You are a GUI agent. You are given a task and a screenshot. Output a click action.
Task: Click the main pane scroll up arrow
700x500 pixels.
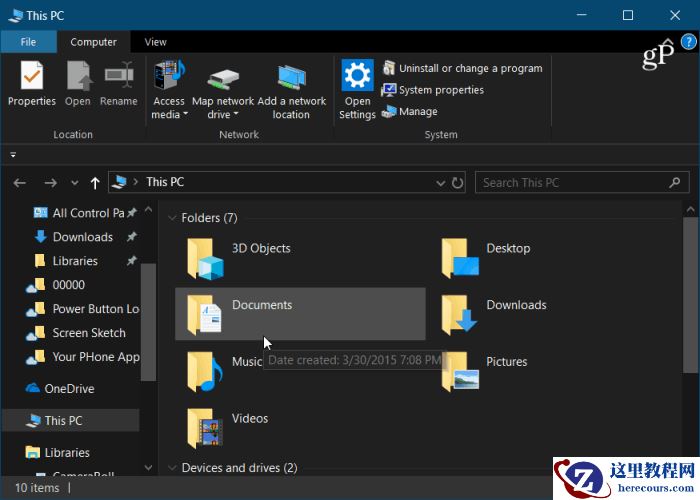(x=691, y=209)
